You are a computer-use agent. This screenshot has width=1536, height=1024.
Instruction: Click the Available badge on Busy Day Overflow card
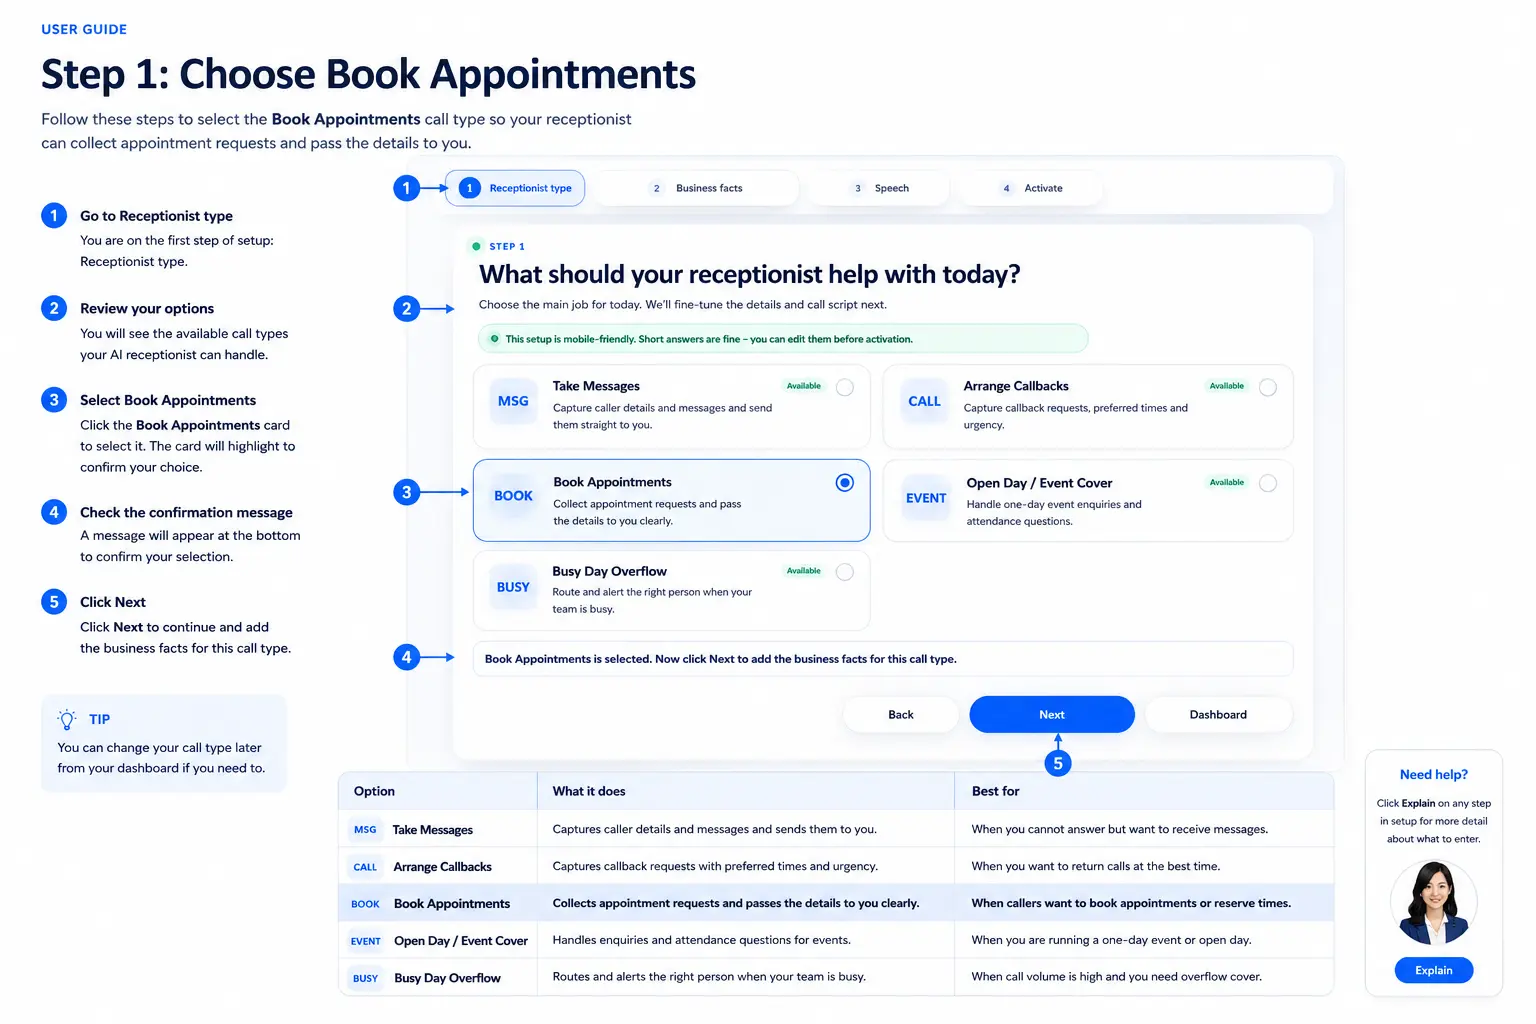click(803, 571)
